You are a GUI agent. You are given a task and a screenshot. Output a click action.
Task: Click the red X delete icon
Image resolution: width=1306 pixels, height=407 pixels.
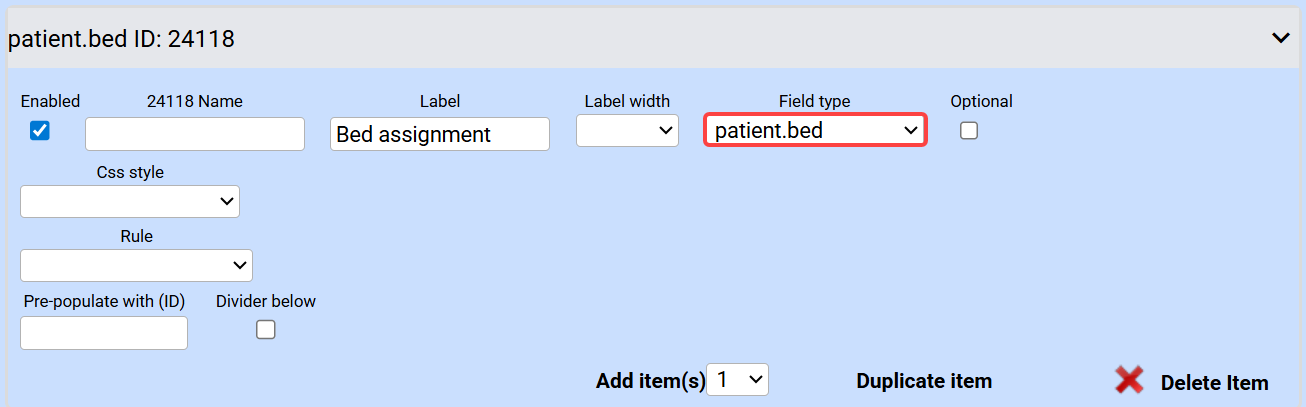coord(1130,380)
